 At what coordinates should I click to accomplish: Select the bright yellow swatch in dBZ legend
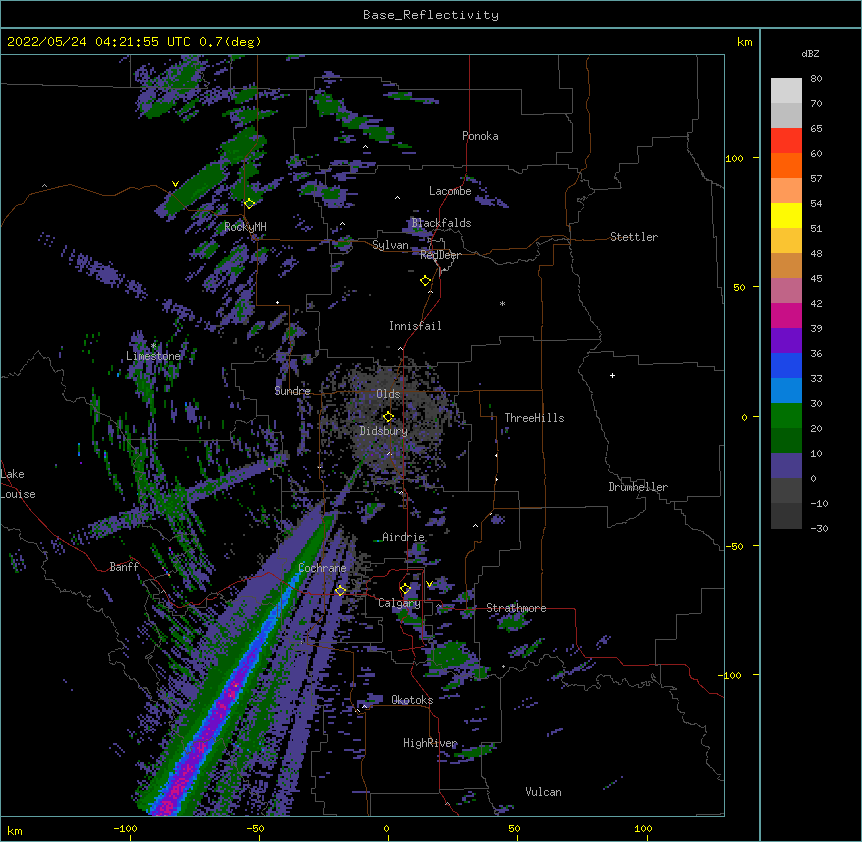pyautogui.click(x=786, y=215)
